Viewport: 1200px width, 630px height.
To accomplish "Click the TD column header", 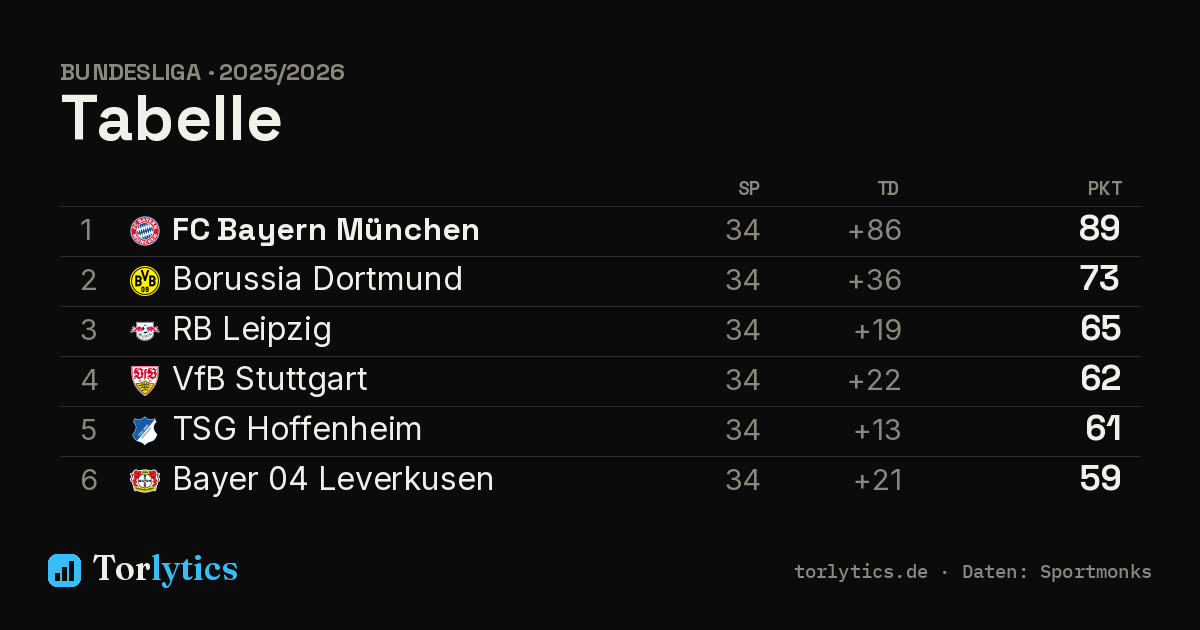I will point(888,189).
